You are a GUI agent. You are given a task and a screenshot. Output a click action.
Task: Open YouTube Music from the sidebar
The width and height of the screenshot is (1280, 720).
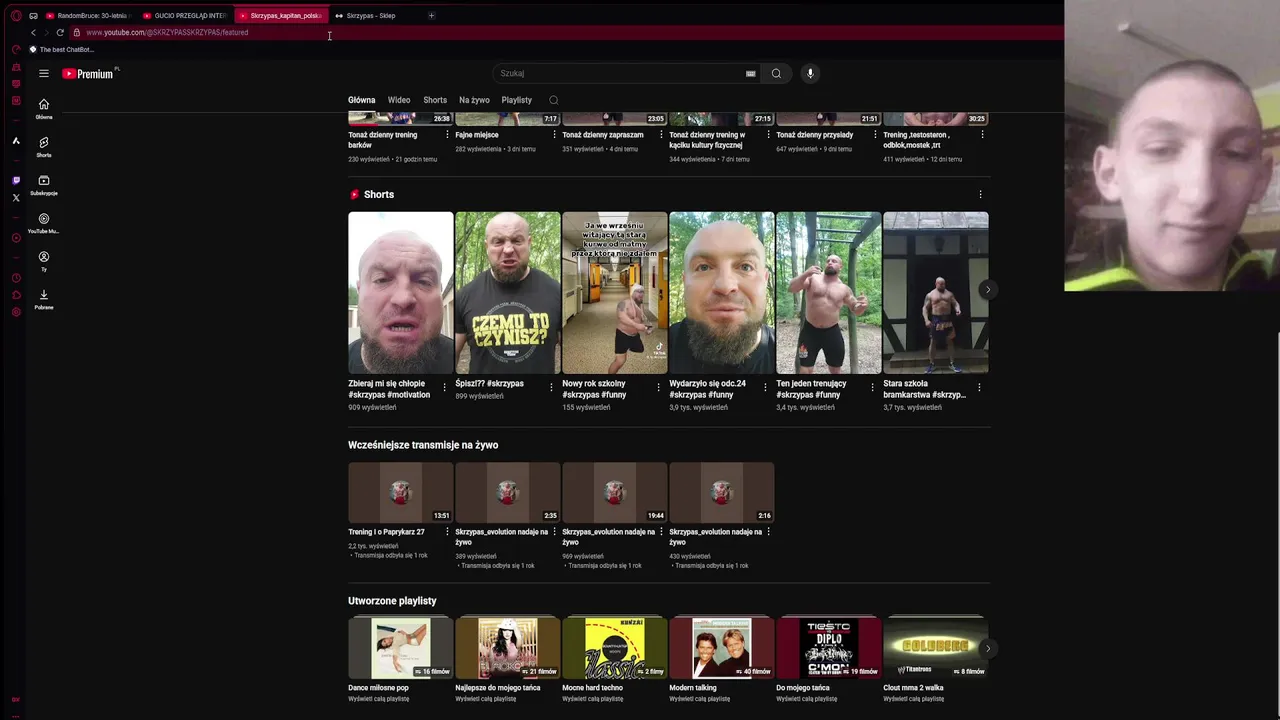(x=44, y=223)
